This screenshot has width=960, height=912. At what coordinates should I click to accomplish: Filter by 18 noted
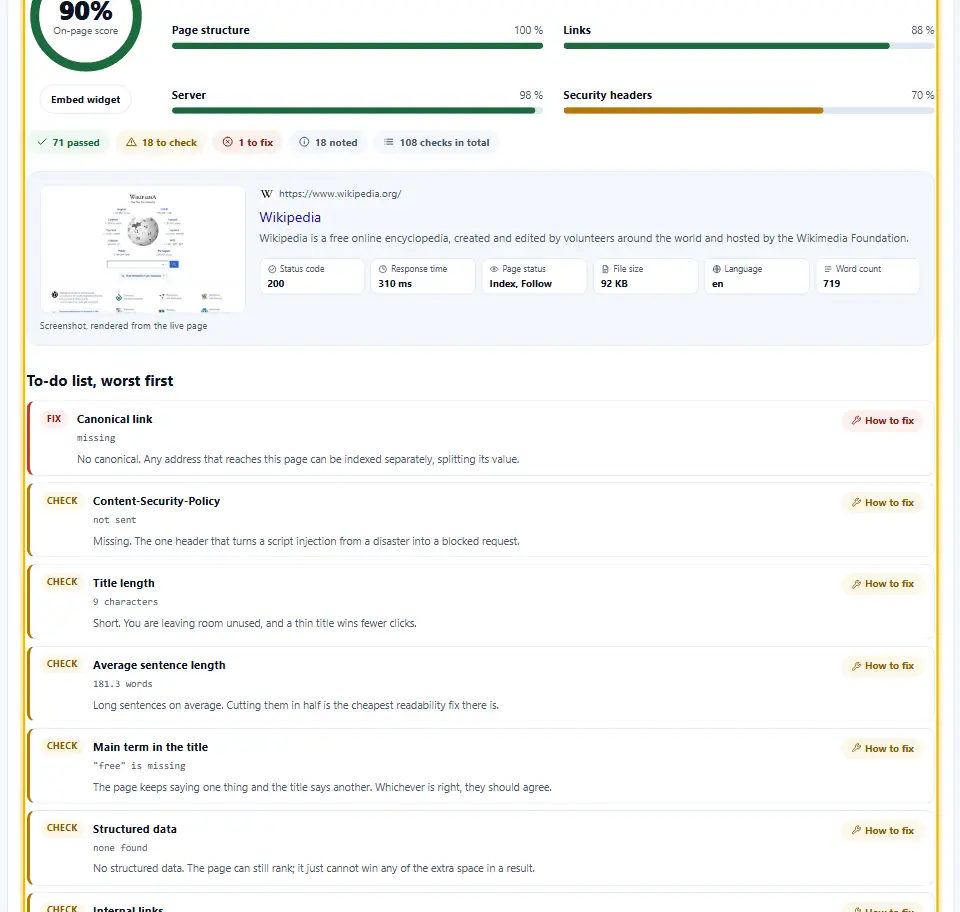click(x=328, y=142)
